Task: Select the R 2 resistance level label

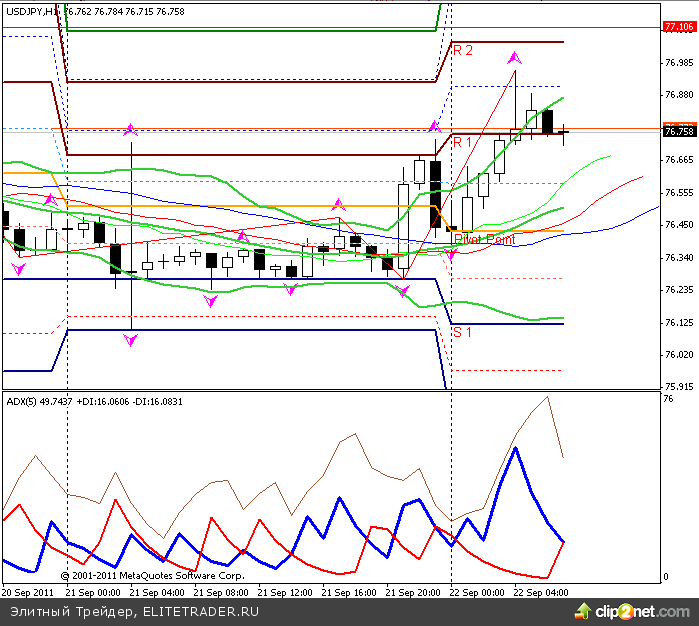Action: click(x=463, y=50)
